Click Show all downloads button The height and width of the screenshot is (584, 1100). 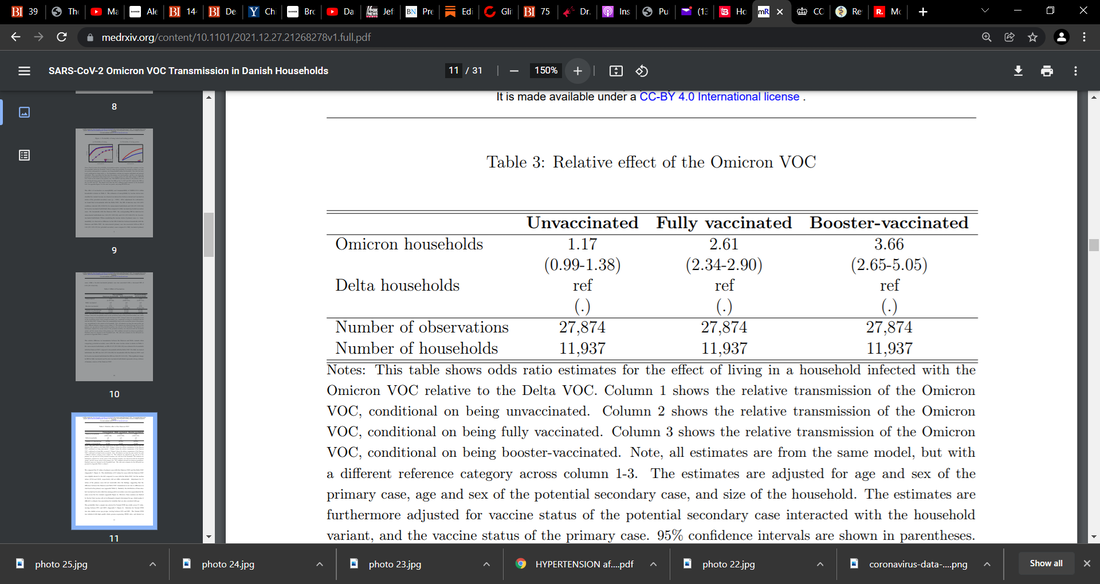1046,564
